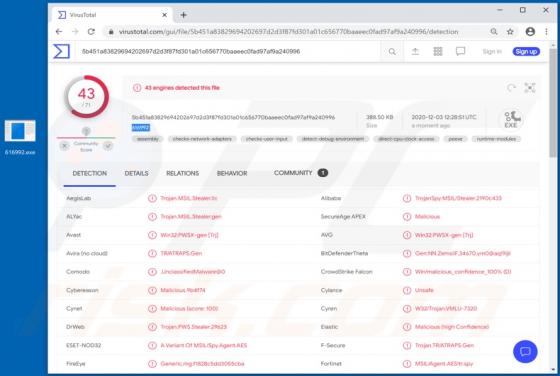Click the hash search input field
The image size is (560, 376).
(229, 52)
